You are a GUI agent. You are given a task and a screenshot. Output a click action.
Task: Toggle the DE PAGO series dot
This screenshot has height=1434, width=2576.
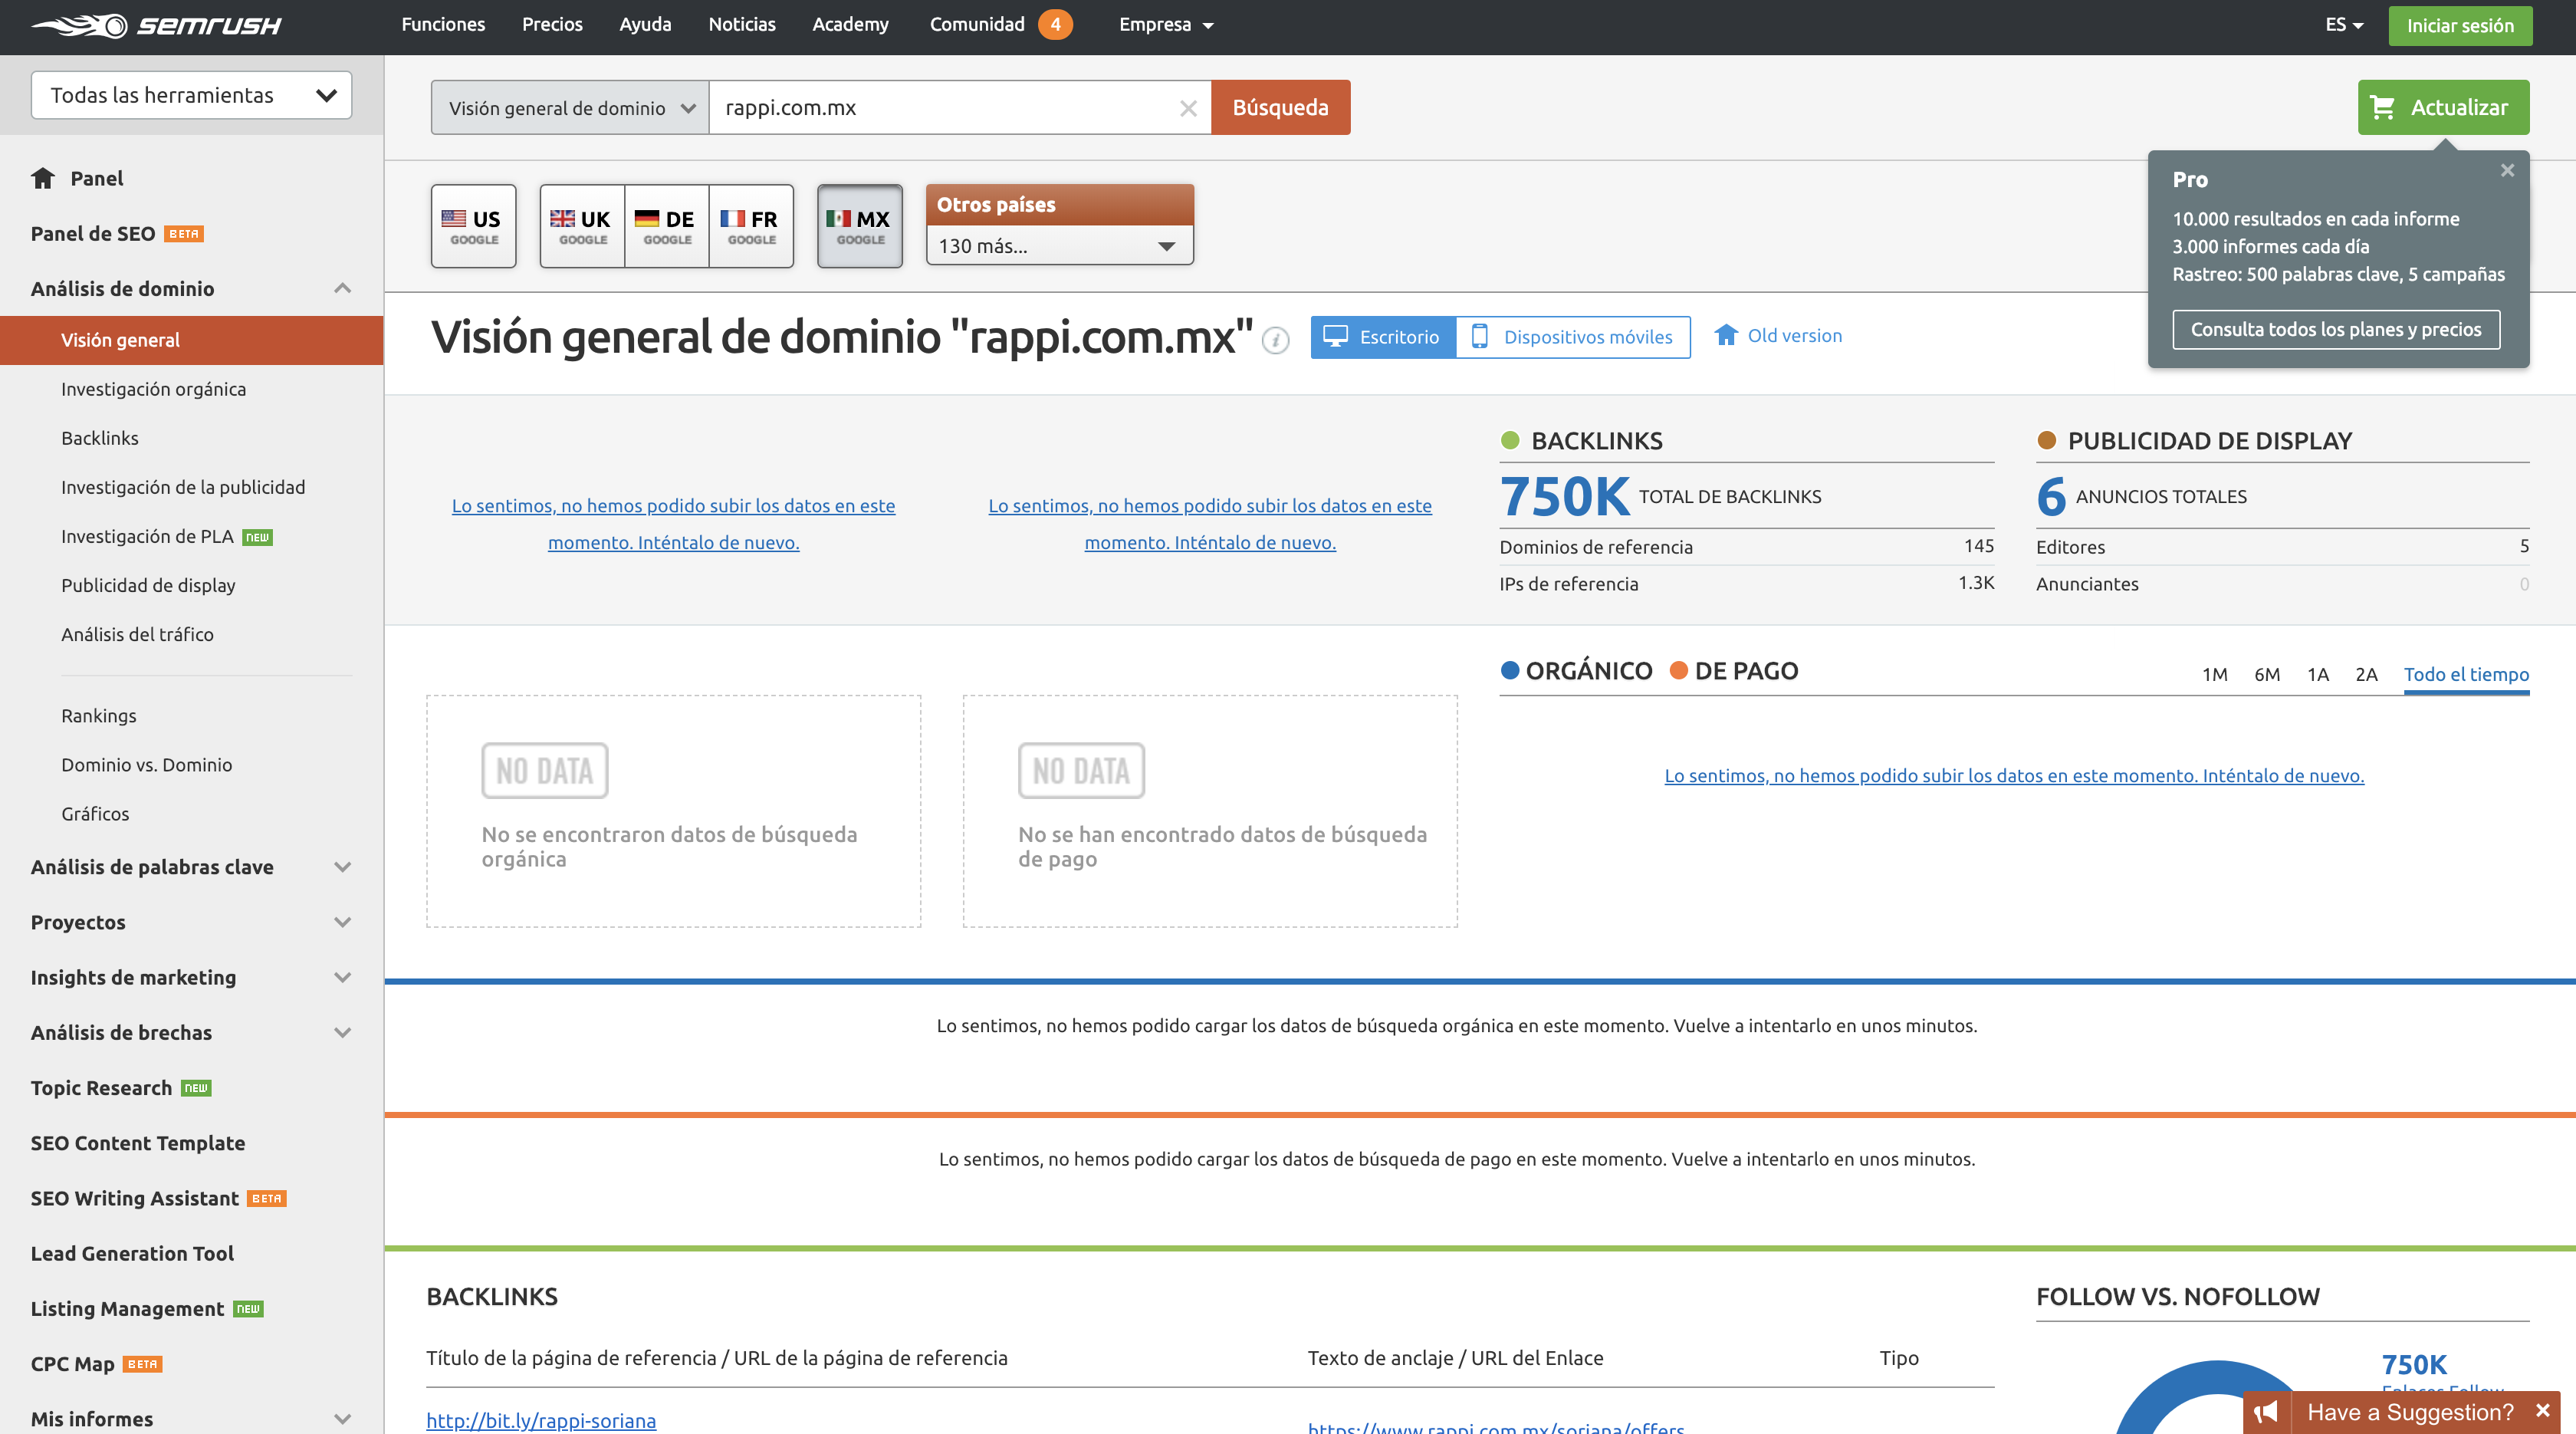click(x=1679, y=670)
